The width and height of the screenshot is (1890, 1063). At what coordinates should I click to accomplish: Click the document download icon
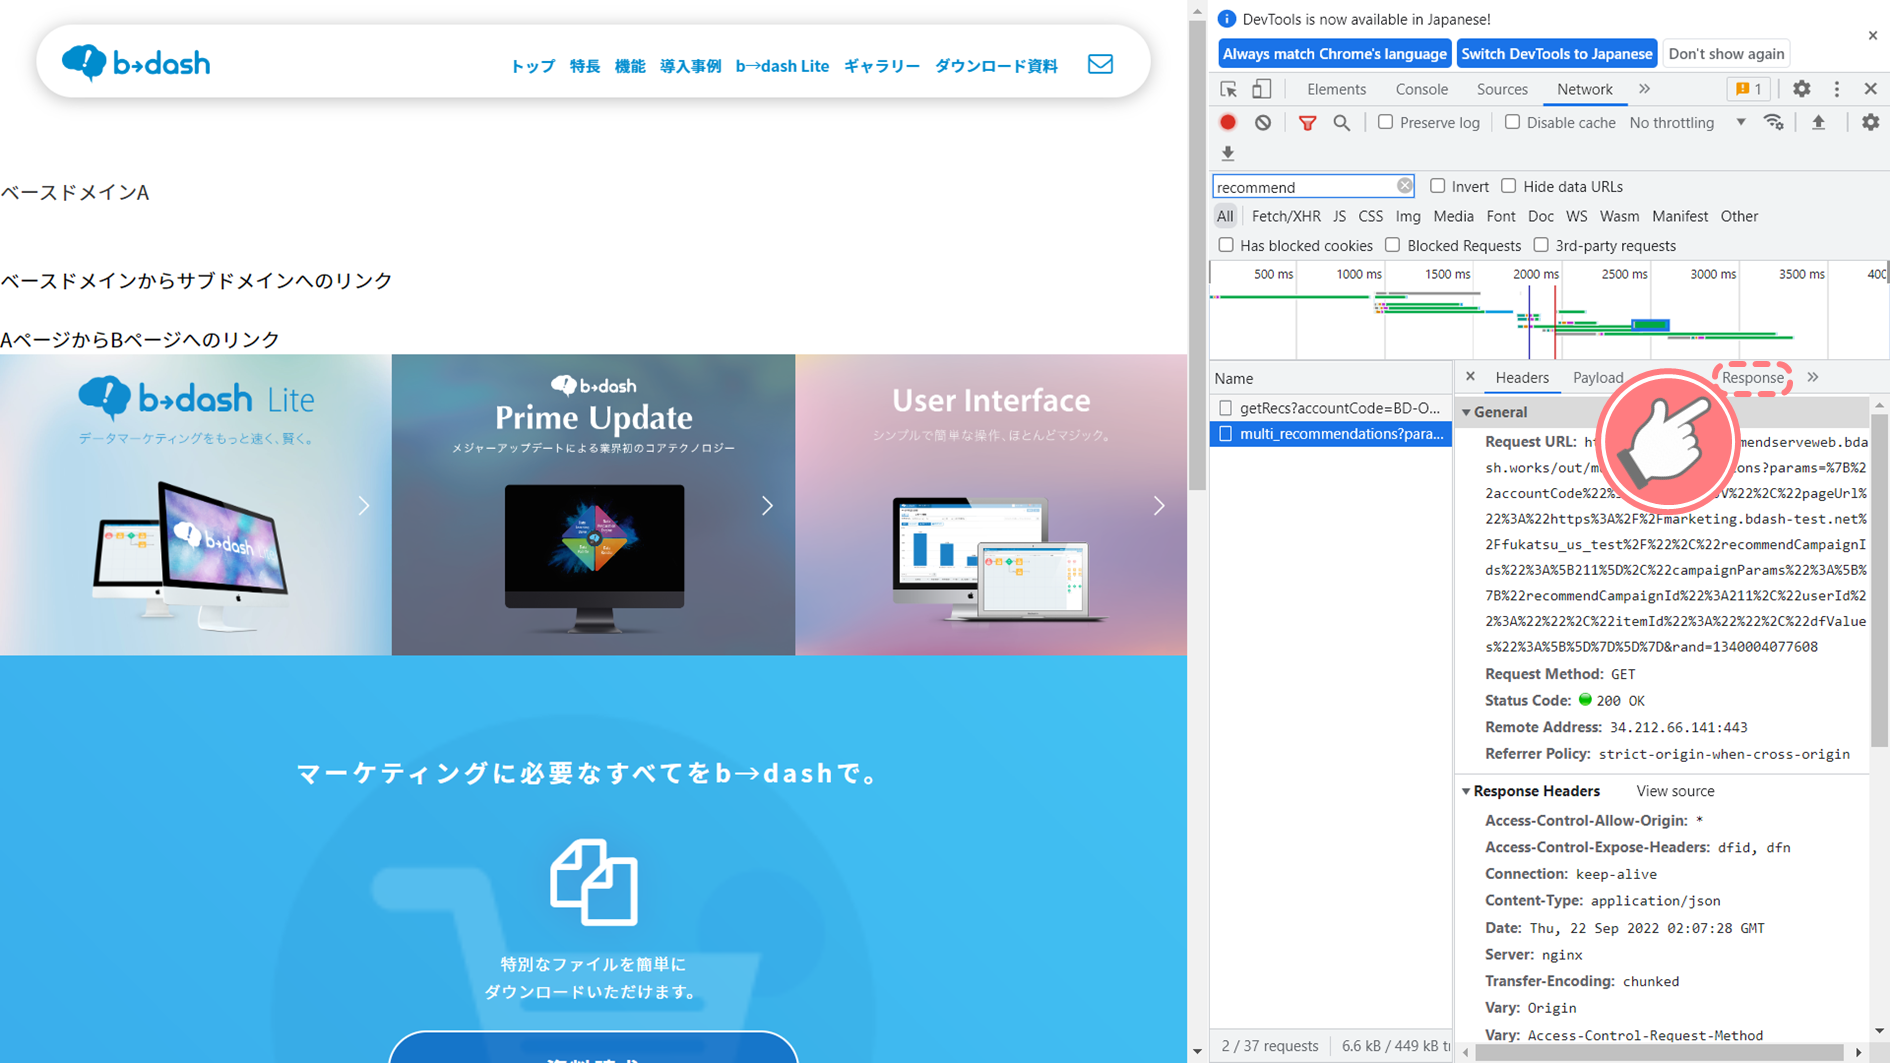(593, 882)
